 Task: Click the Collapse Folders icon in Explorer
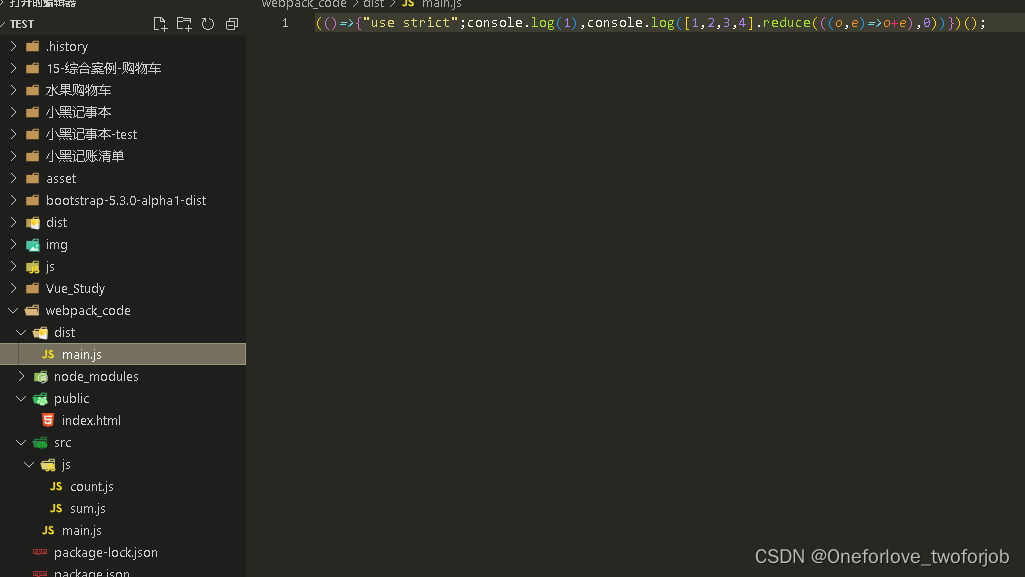pos(231,23)
